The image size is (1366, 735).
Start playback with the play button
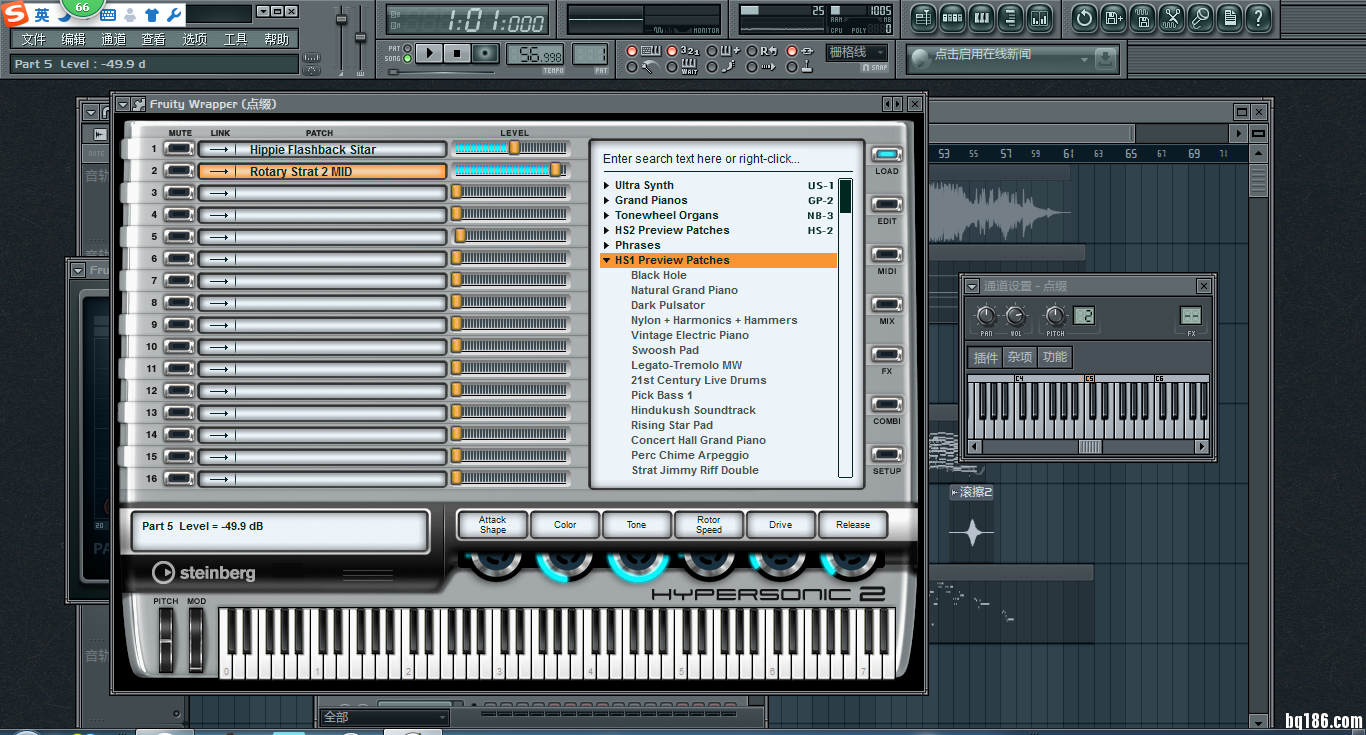point(428,53)
